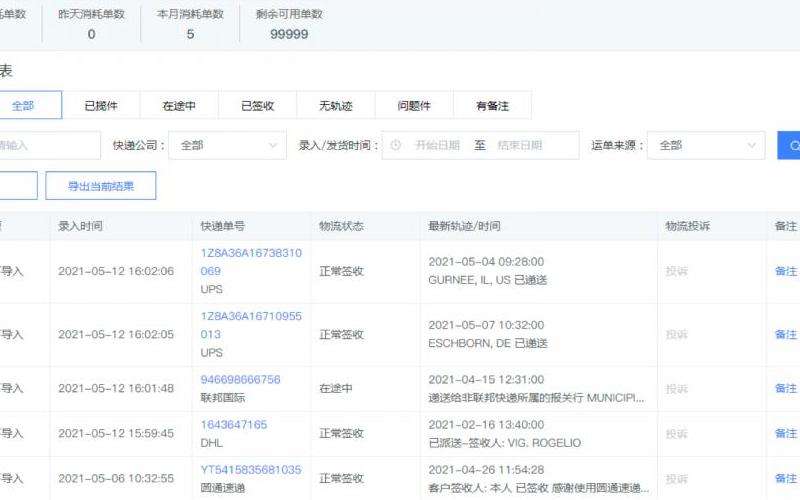
Task: Open tracking number YT5415835681035
Action: point(251,469)
